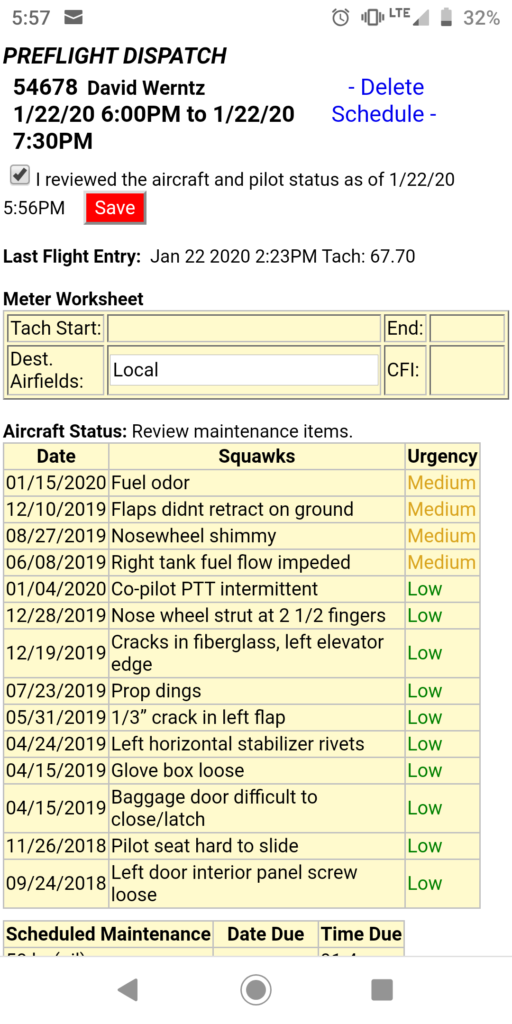Tap the vibrate mode status icon
This screenshot has width=512, height=1024.
[372, 18]
